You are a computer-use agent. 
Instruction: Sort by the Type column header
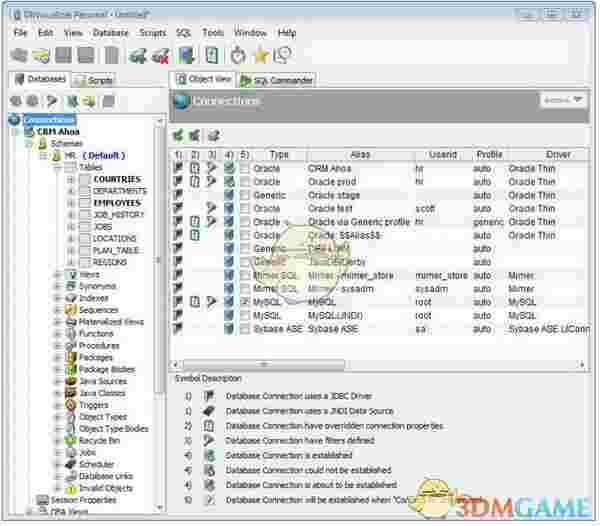click(x=279, y=155)
